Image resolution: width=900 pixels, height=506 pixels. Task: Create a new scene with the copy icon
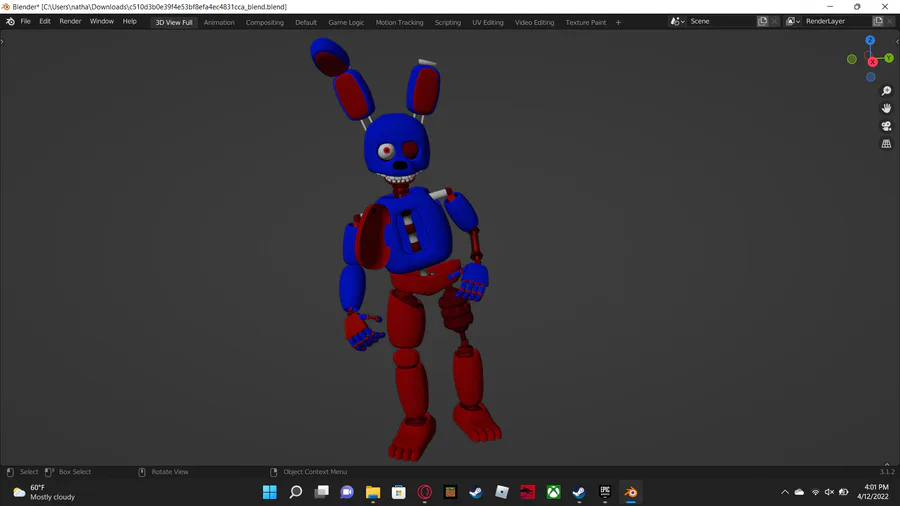coord(763,21)
